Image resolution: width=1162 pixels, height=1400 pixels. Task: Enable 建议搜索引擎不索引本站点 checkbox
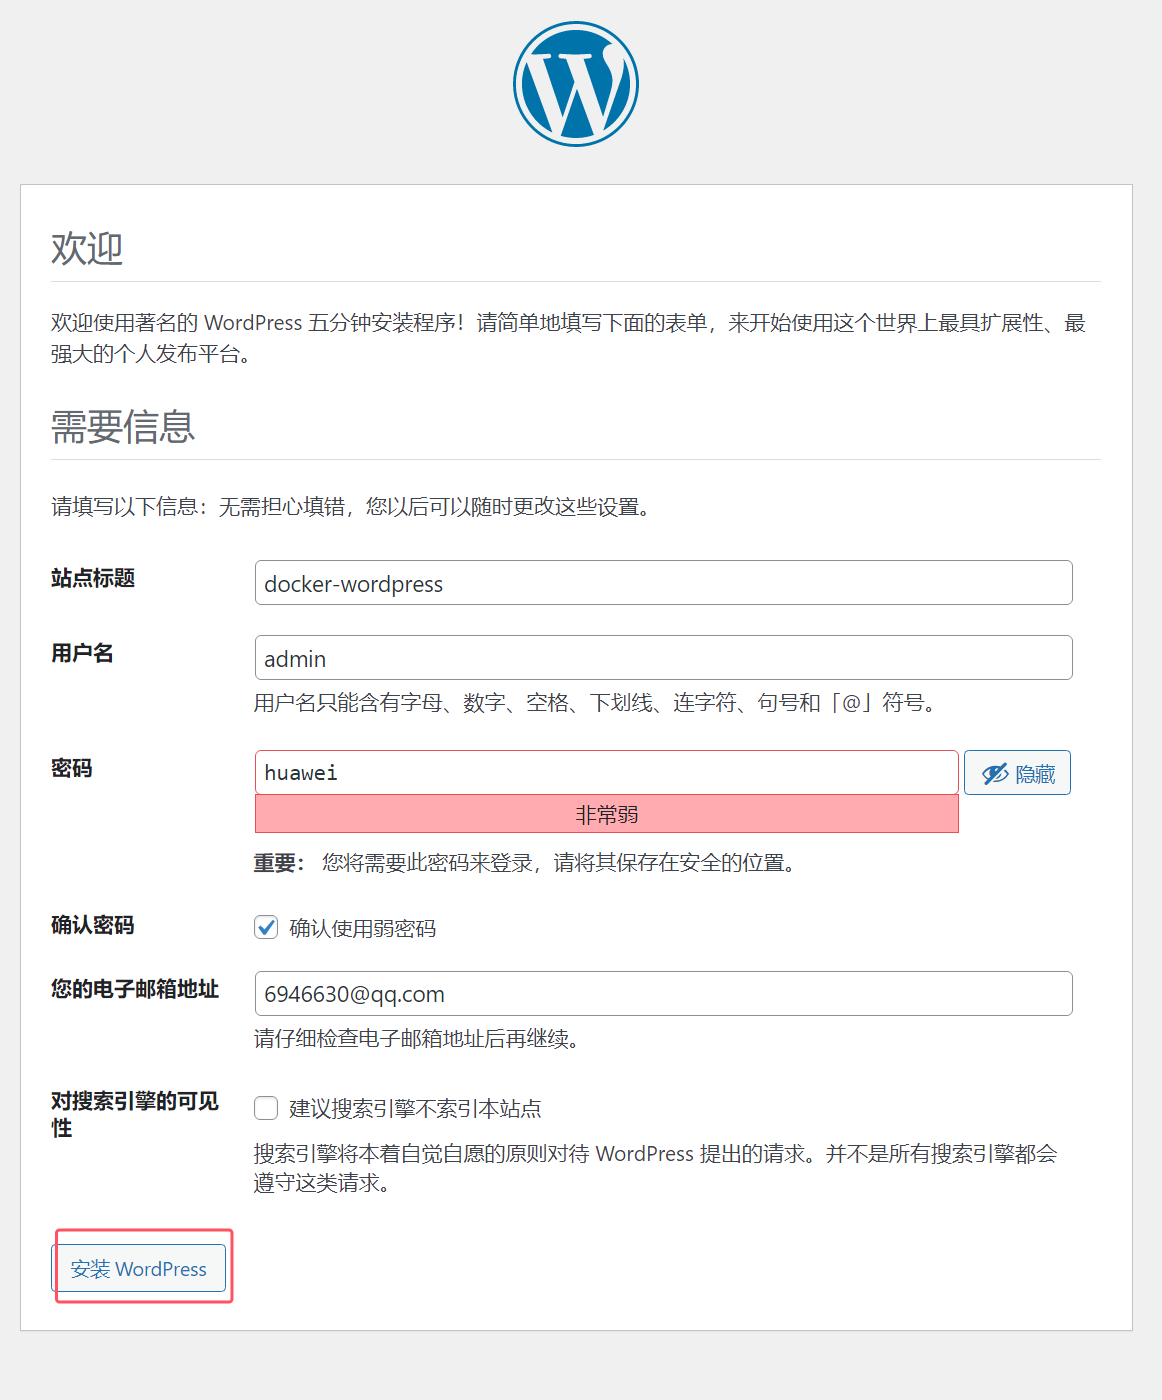266,1108
